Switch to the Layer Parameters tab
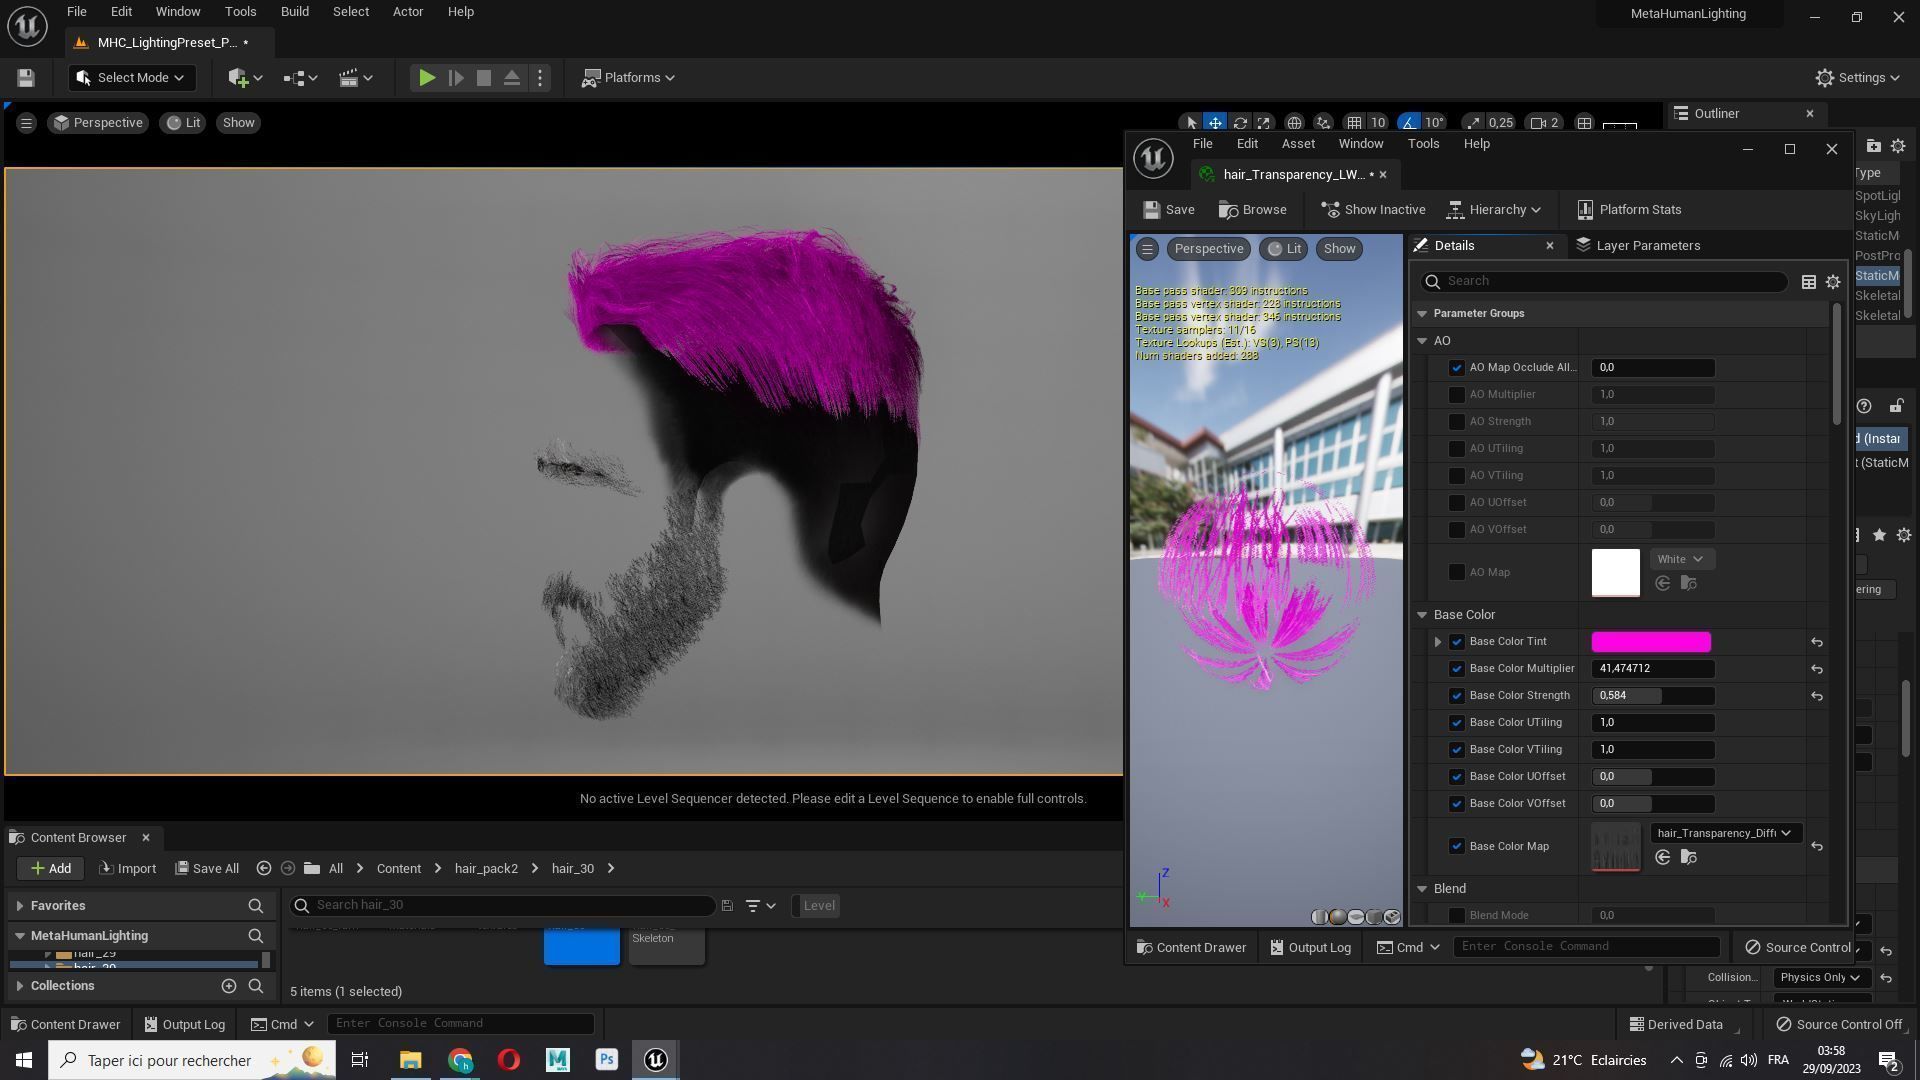The image size is (1920, 1080). click(1638, 246)
